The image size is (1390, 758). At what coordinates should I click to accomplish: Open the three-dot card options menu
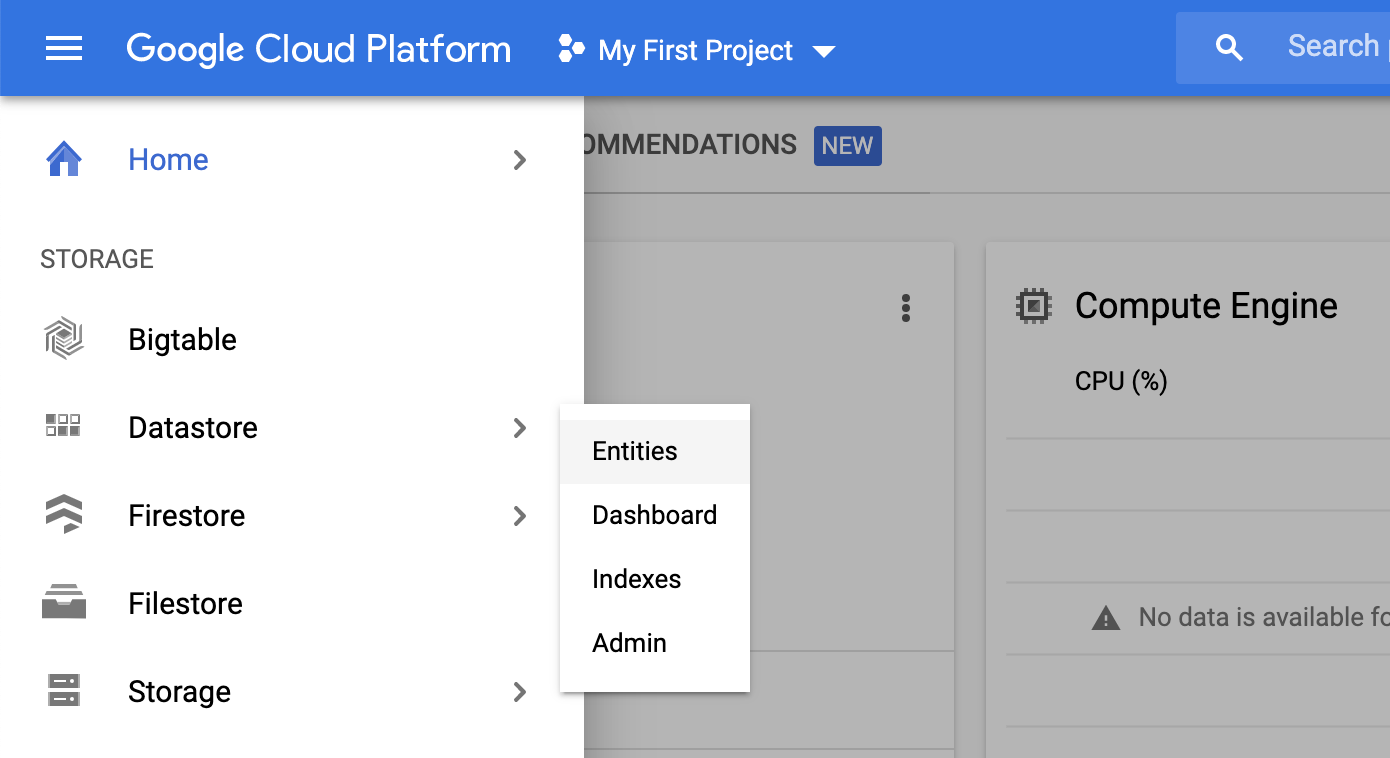(x=905, y=308)
